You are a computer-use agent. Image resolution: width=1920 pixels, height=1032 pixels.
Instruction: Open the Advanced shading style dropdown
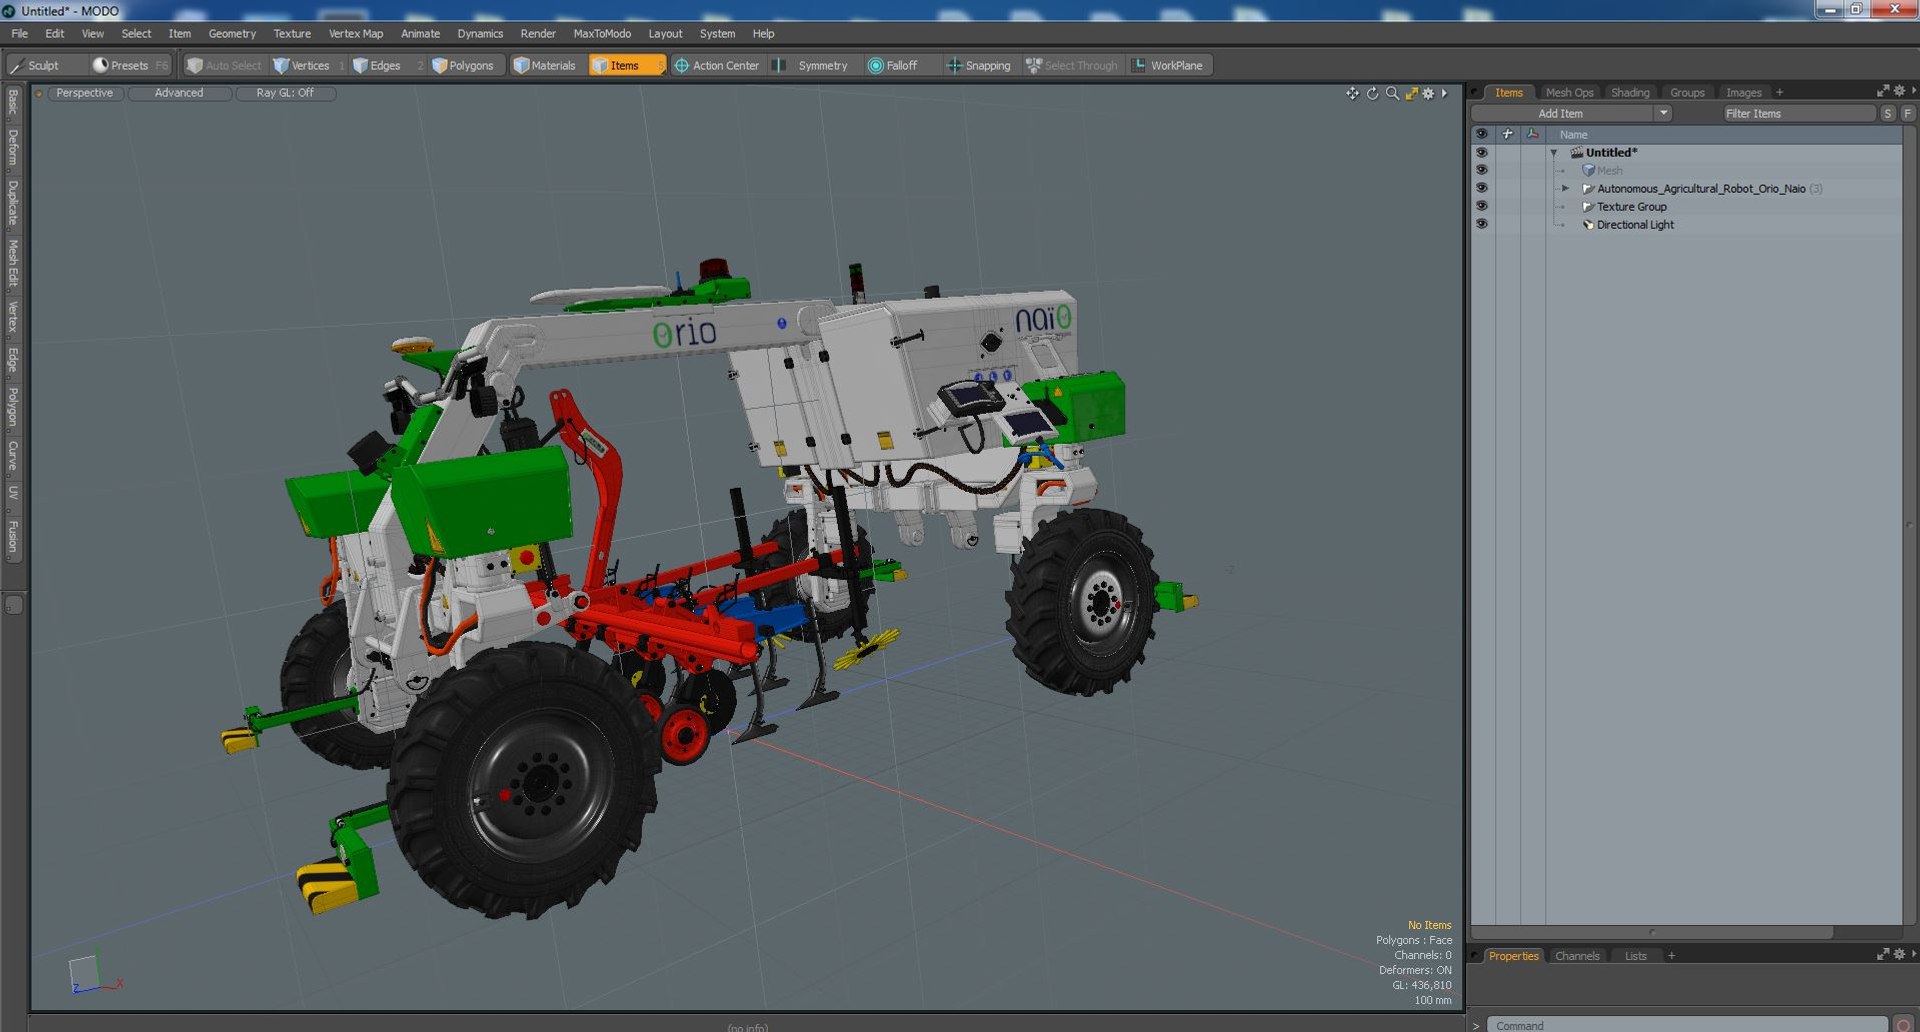click(179, 93)
